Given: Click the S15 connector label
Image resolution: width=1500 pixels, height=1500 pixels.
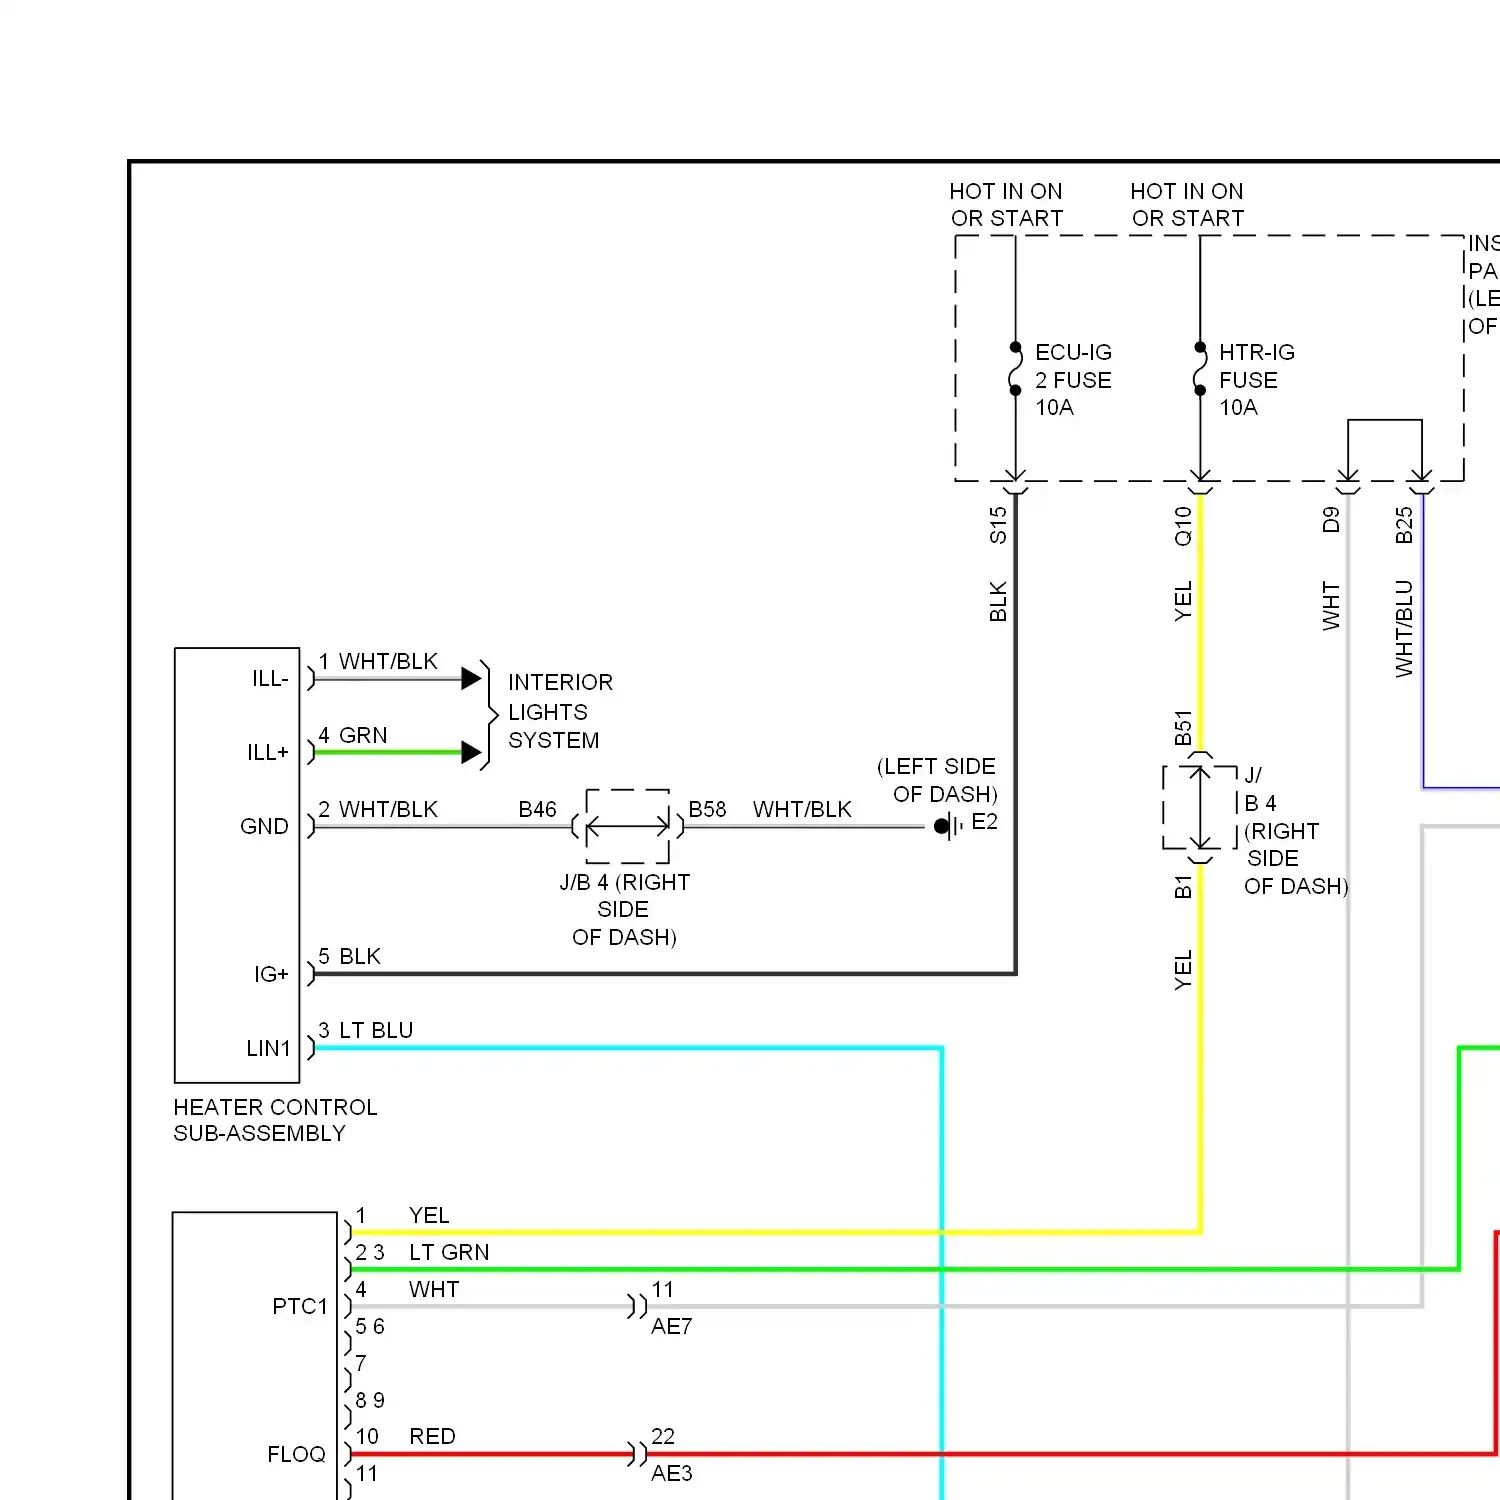Looking at the screenshot, I should point(998,525).
